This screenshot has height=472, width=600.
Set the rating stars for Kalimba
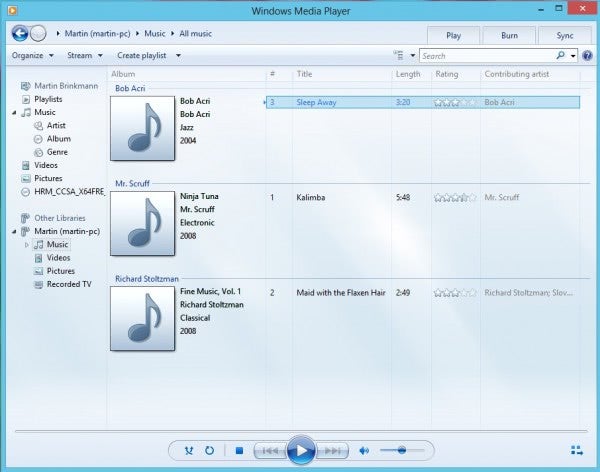point(455,198)
